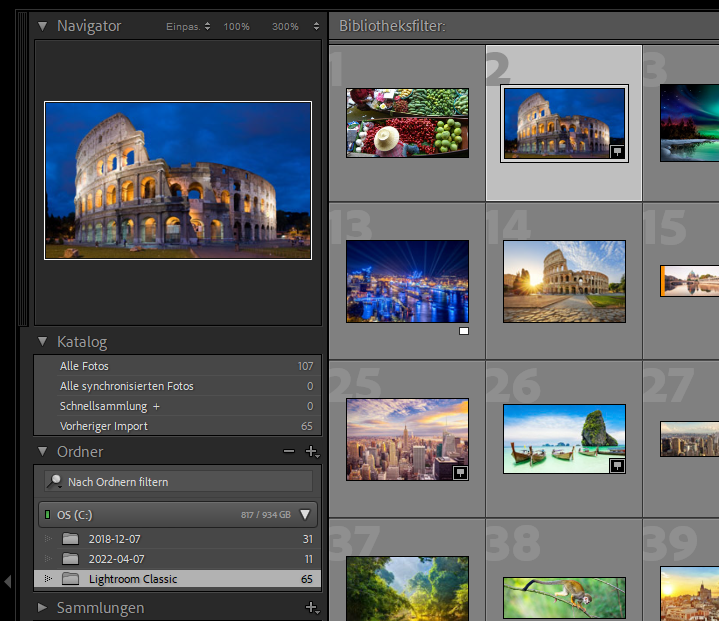Click the Bibliotheksfilter label
This screenshot has height=621, width=719.
pyautogui.click(x=392, y=26)
